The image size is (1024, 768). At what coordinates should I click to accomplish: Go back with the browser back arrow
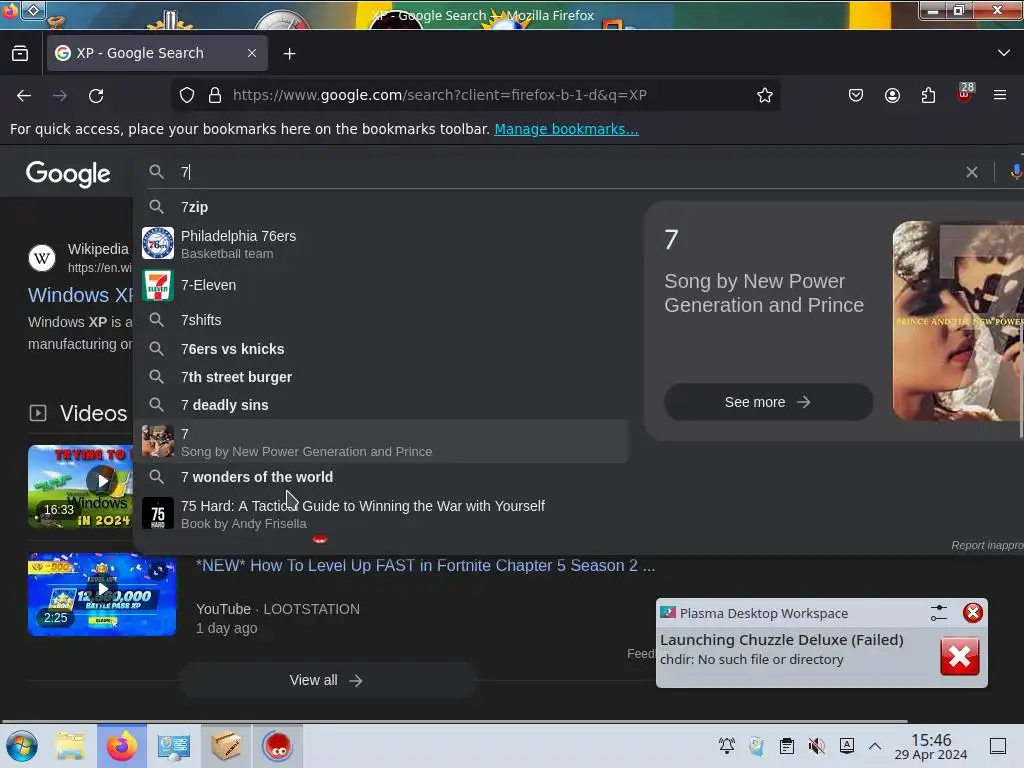click(24, 95)
